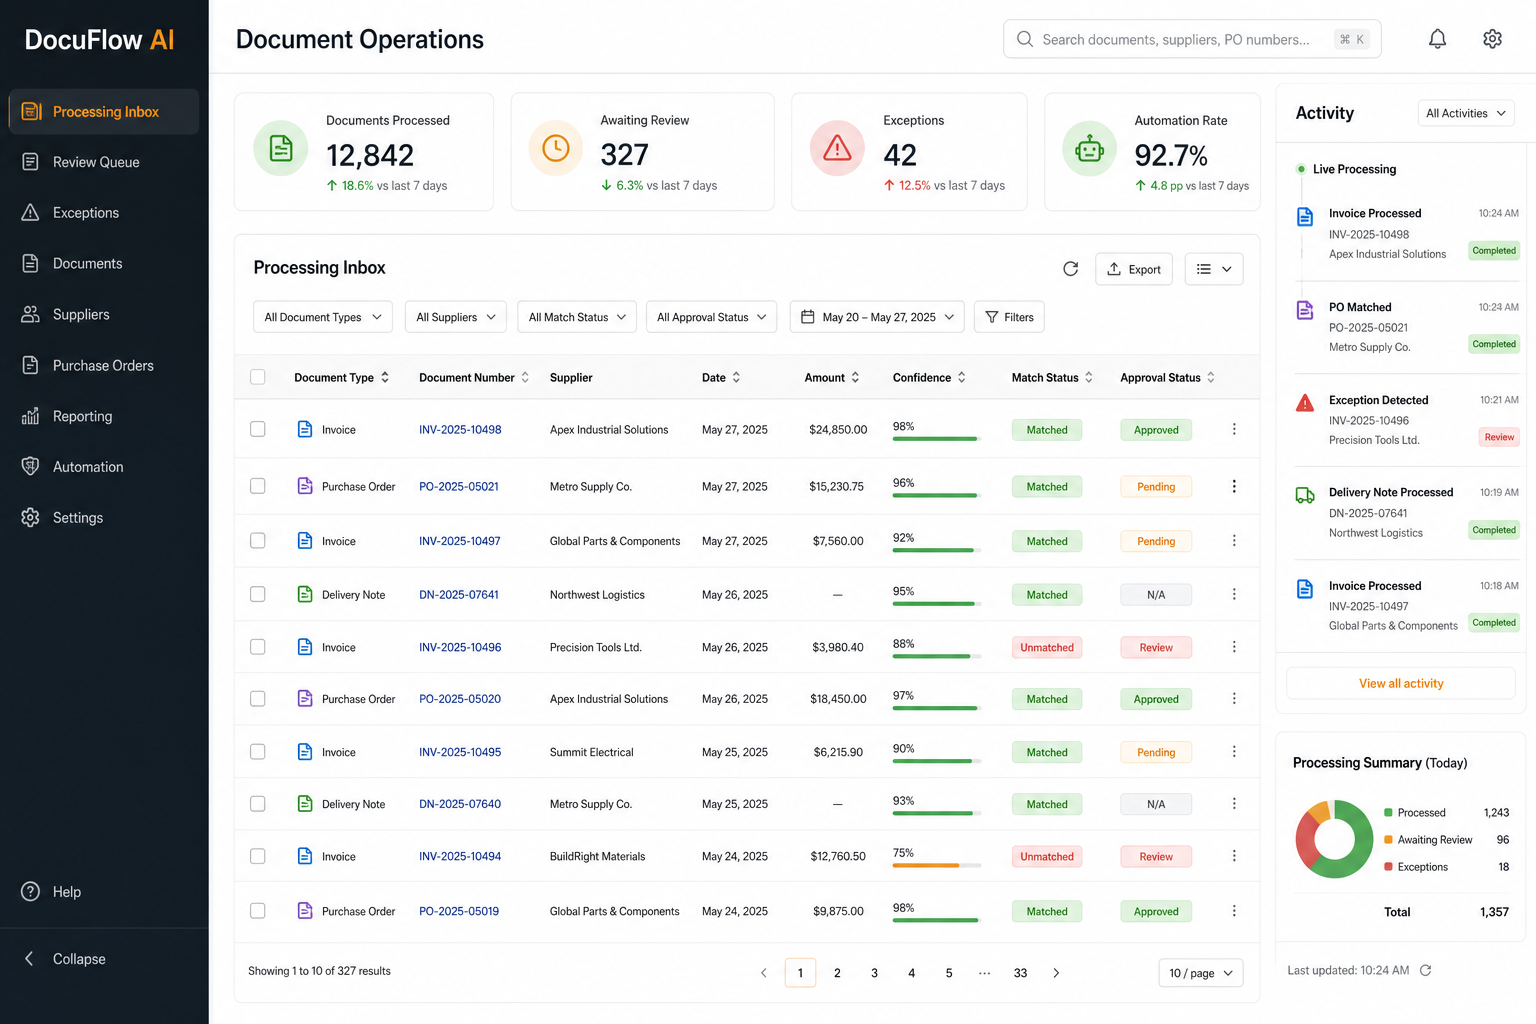
Task: Click the Automation Rate robot icon
Action: (1089, 148)
